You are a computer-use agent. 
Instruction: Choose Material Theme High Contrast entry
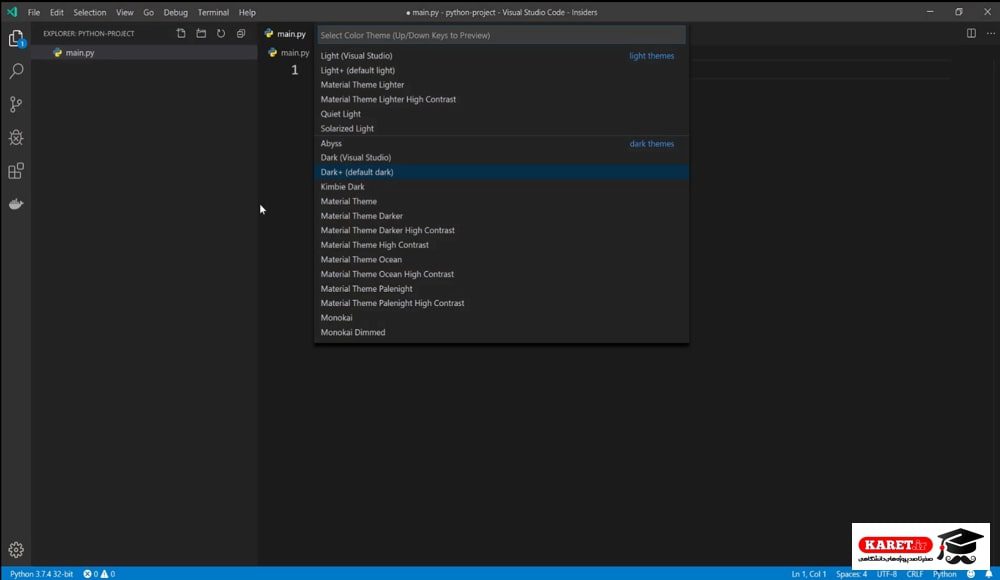(501, 245)
